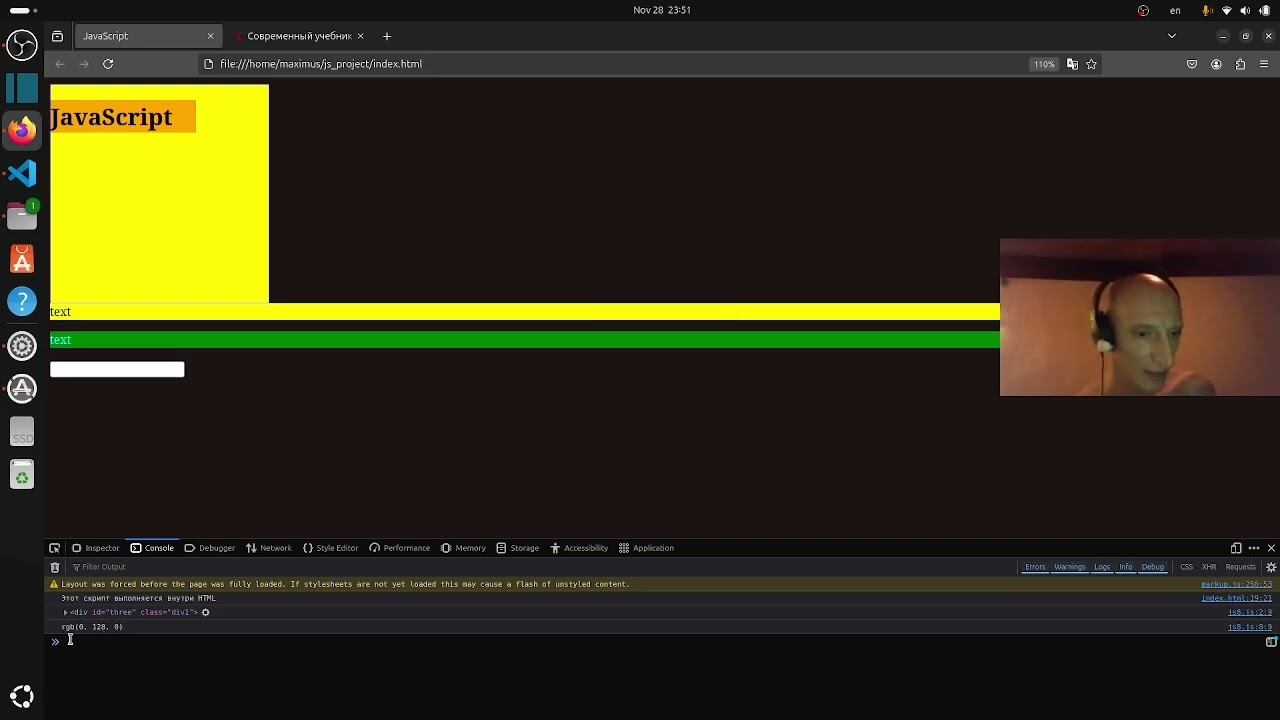Toggle the Errors console filter

1035,567
